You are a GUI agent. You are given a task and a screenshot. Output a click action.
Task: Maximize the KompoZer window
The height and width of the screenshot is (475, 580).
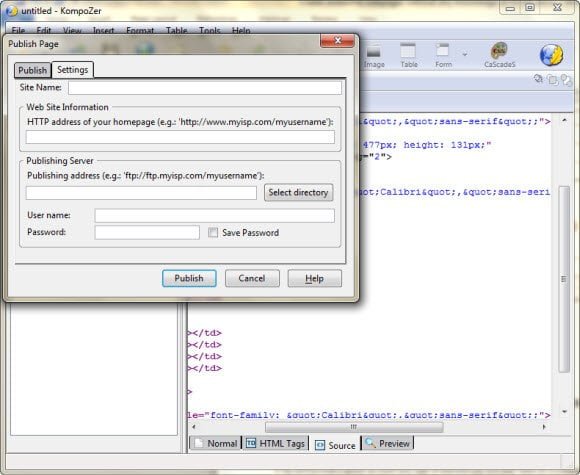coord(530,8)
